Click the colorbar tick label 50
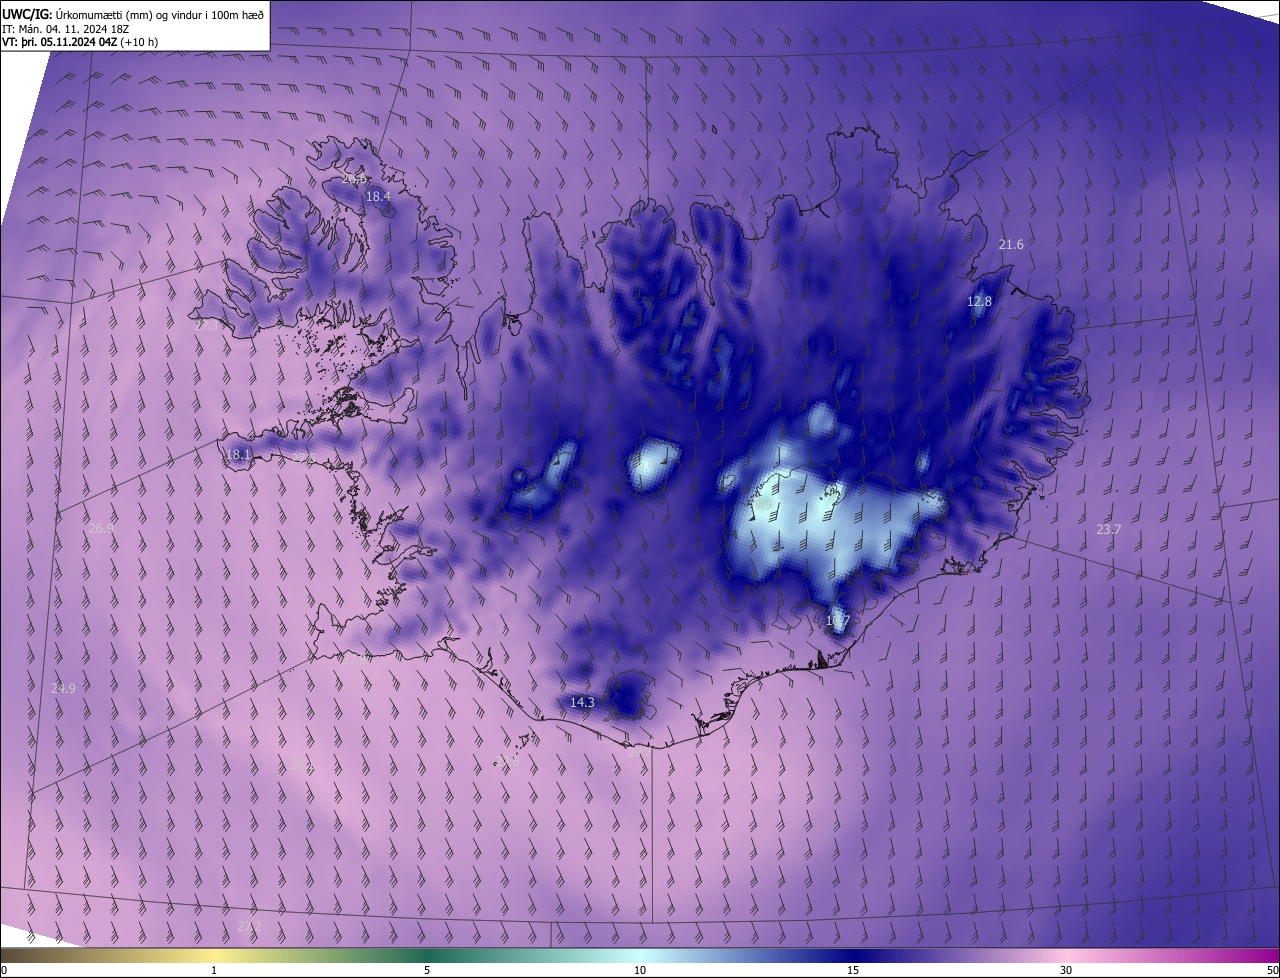 (x=1271, y=970)
